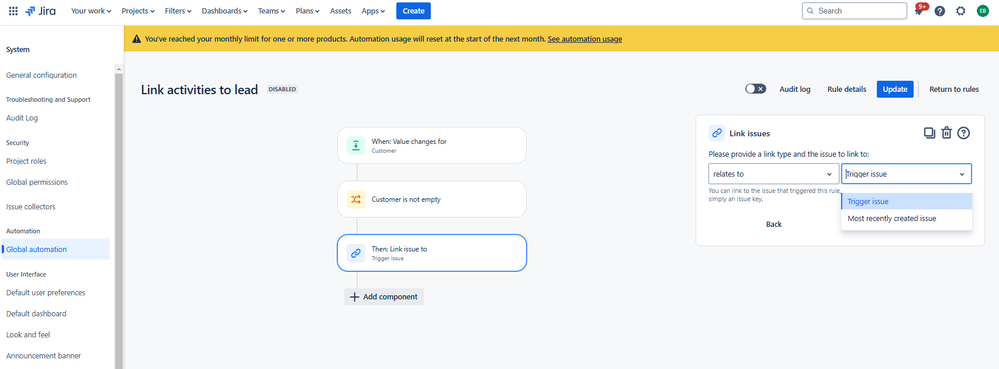Duplicate the Link issues component
Viewport: 999px width, 369px height.
tap(929, 133)
